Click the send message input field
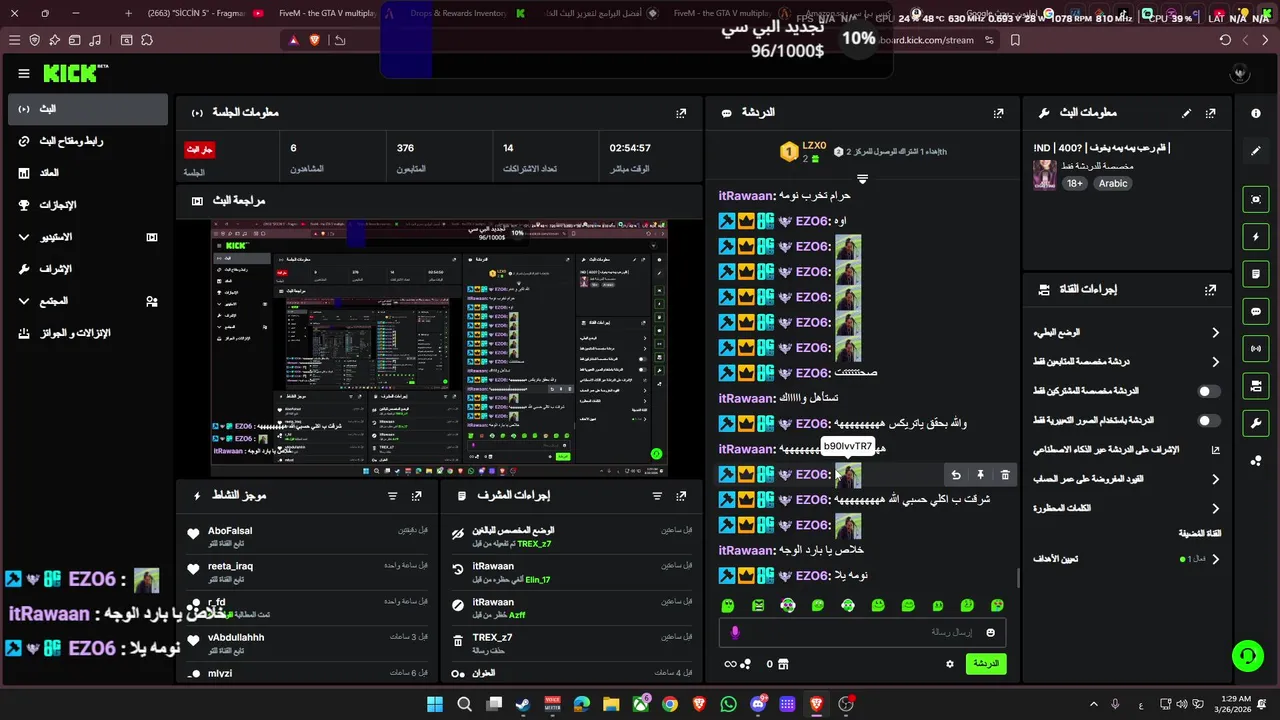The width and height of the screenshot is (1280, 720). pos(862,632)
